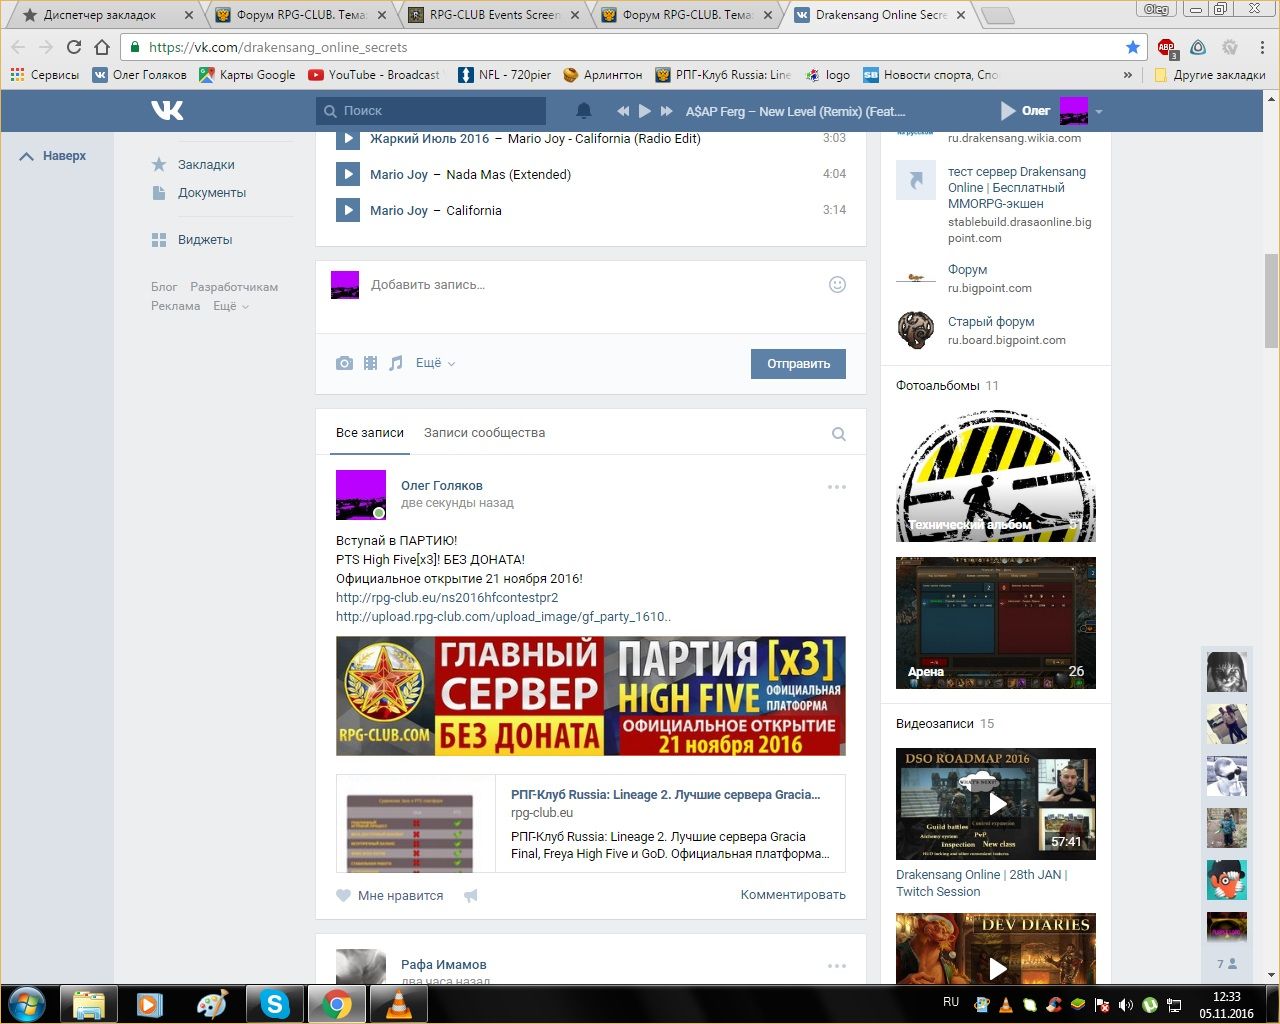This screenshot has height=1024, width=1280.
Task: Play the Nada Mas (Extended) track
Action: pyautogui.click(x=347, y=174)
